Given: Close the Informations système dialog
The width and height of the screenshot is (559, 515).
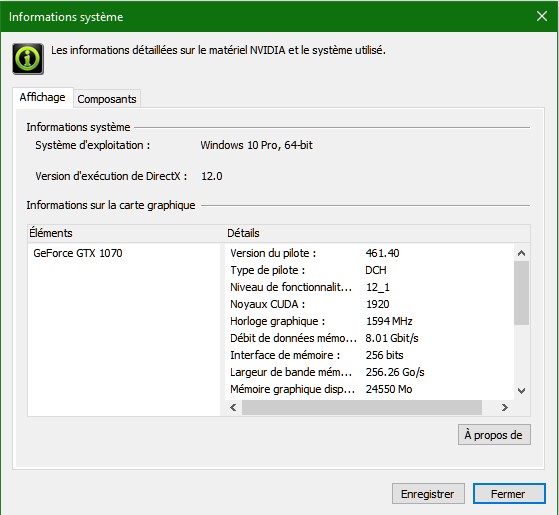Looking at the screenshot, I should tap(542, 16).
